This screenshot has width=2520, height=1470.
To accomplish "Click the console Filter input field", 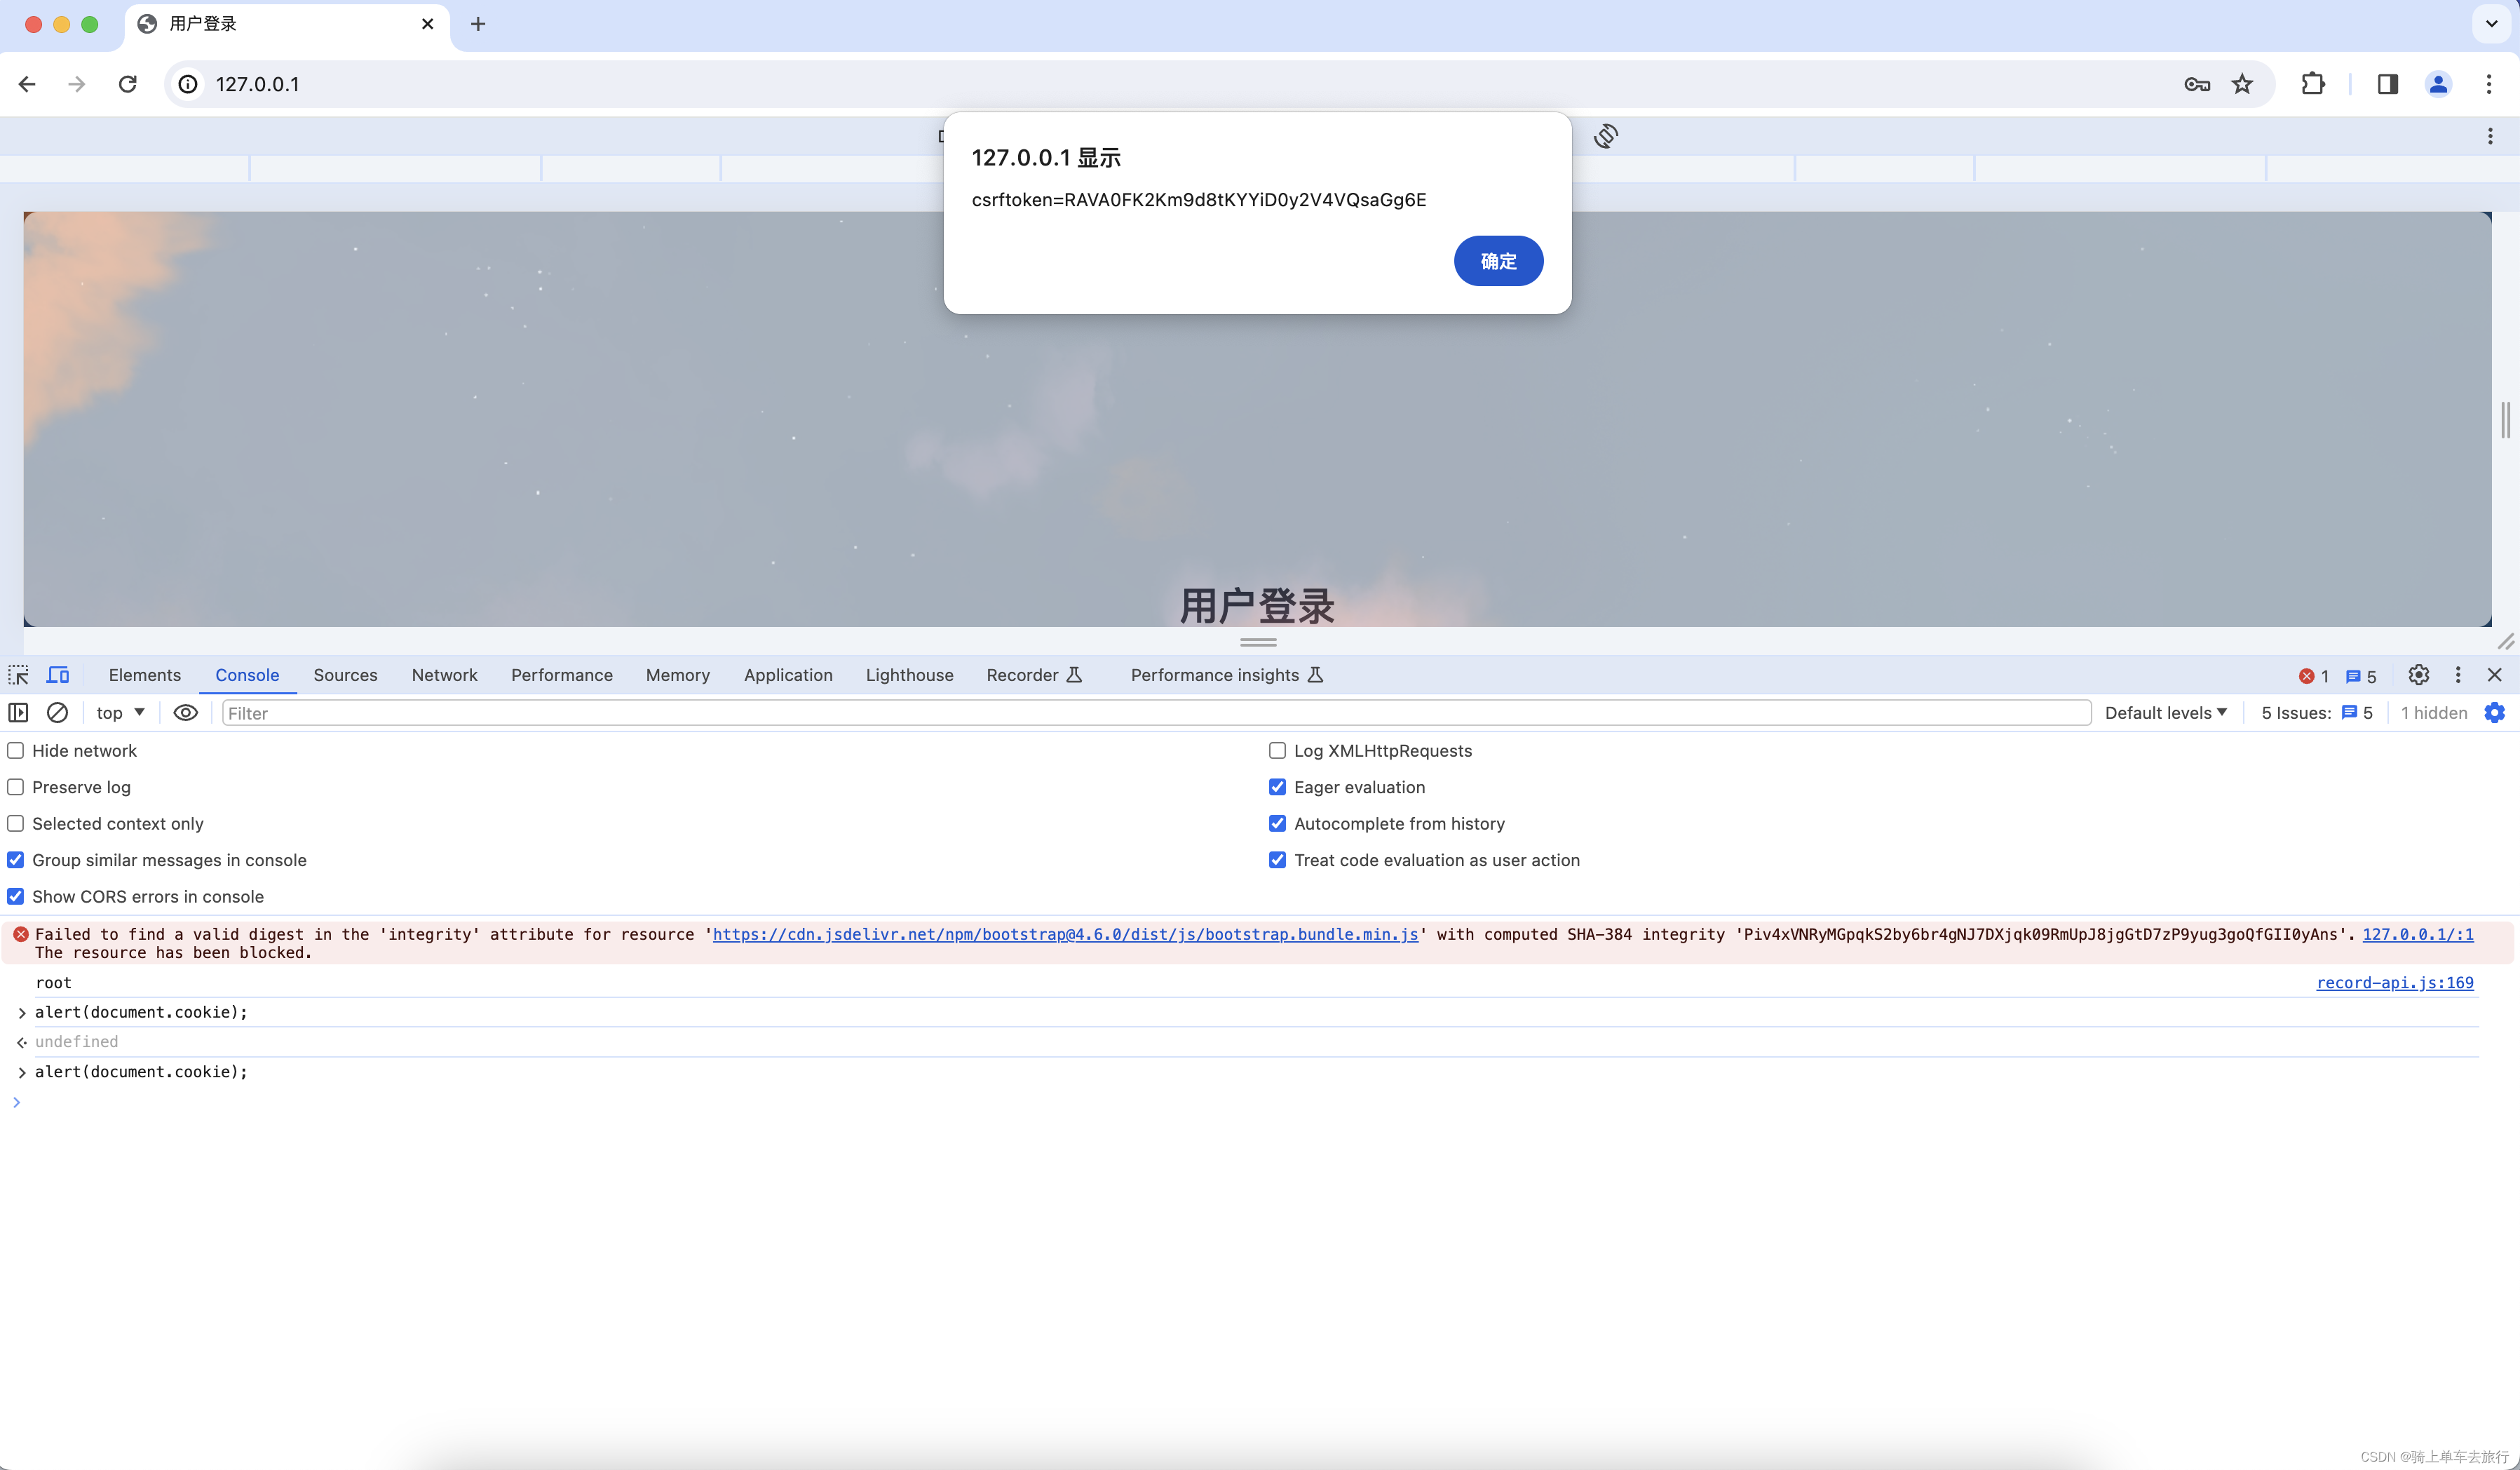I will (1156, 712).
